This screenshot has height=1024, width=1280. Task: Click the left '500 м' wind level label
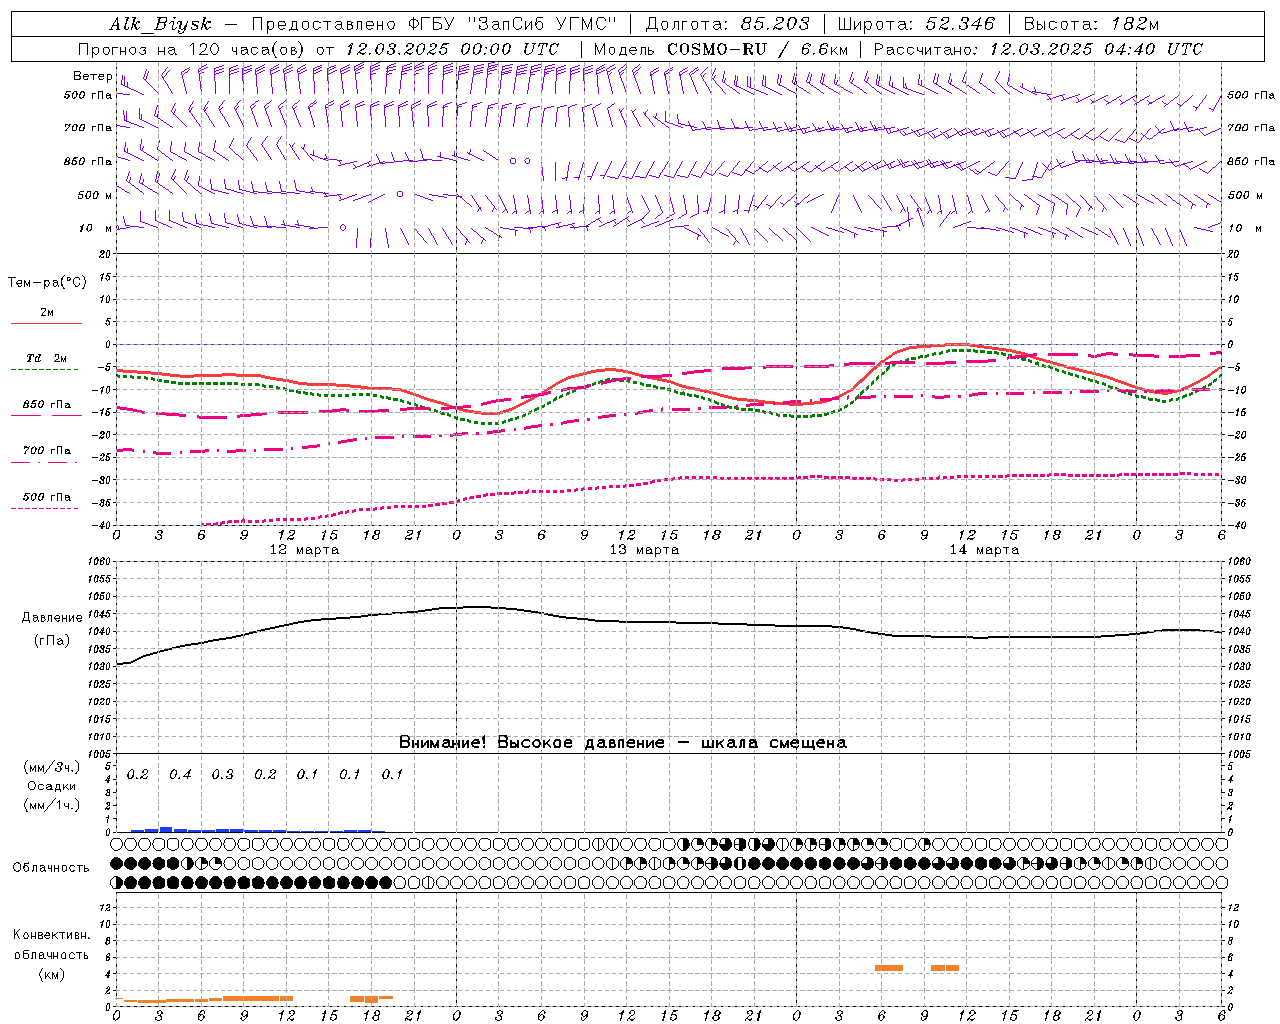[x=95, y=195]
